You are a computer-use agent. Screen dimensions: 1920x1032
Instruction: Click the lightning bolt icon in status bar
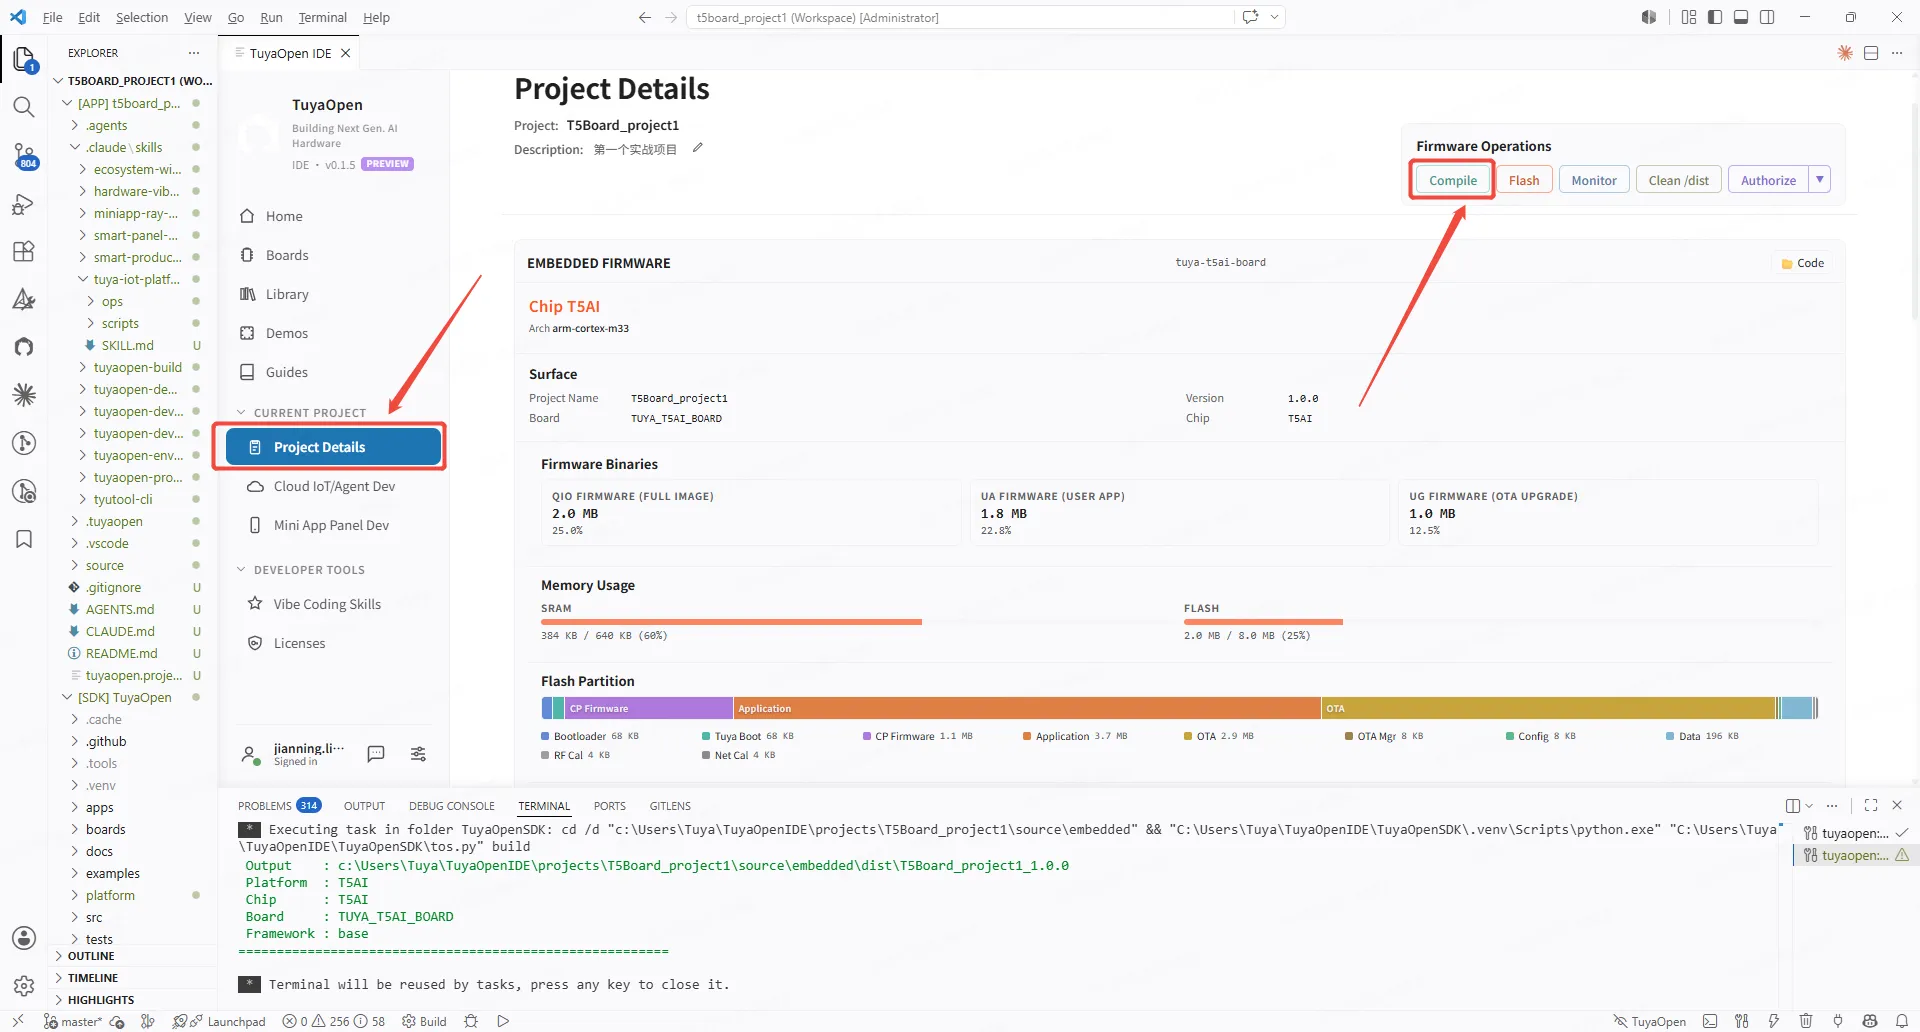coord(1773,1021)
